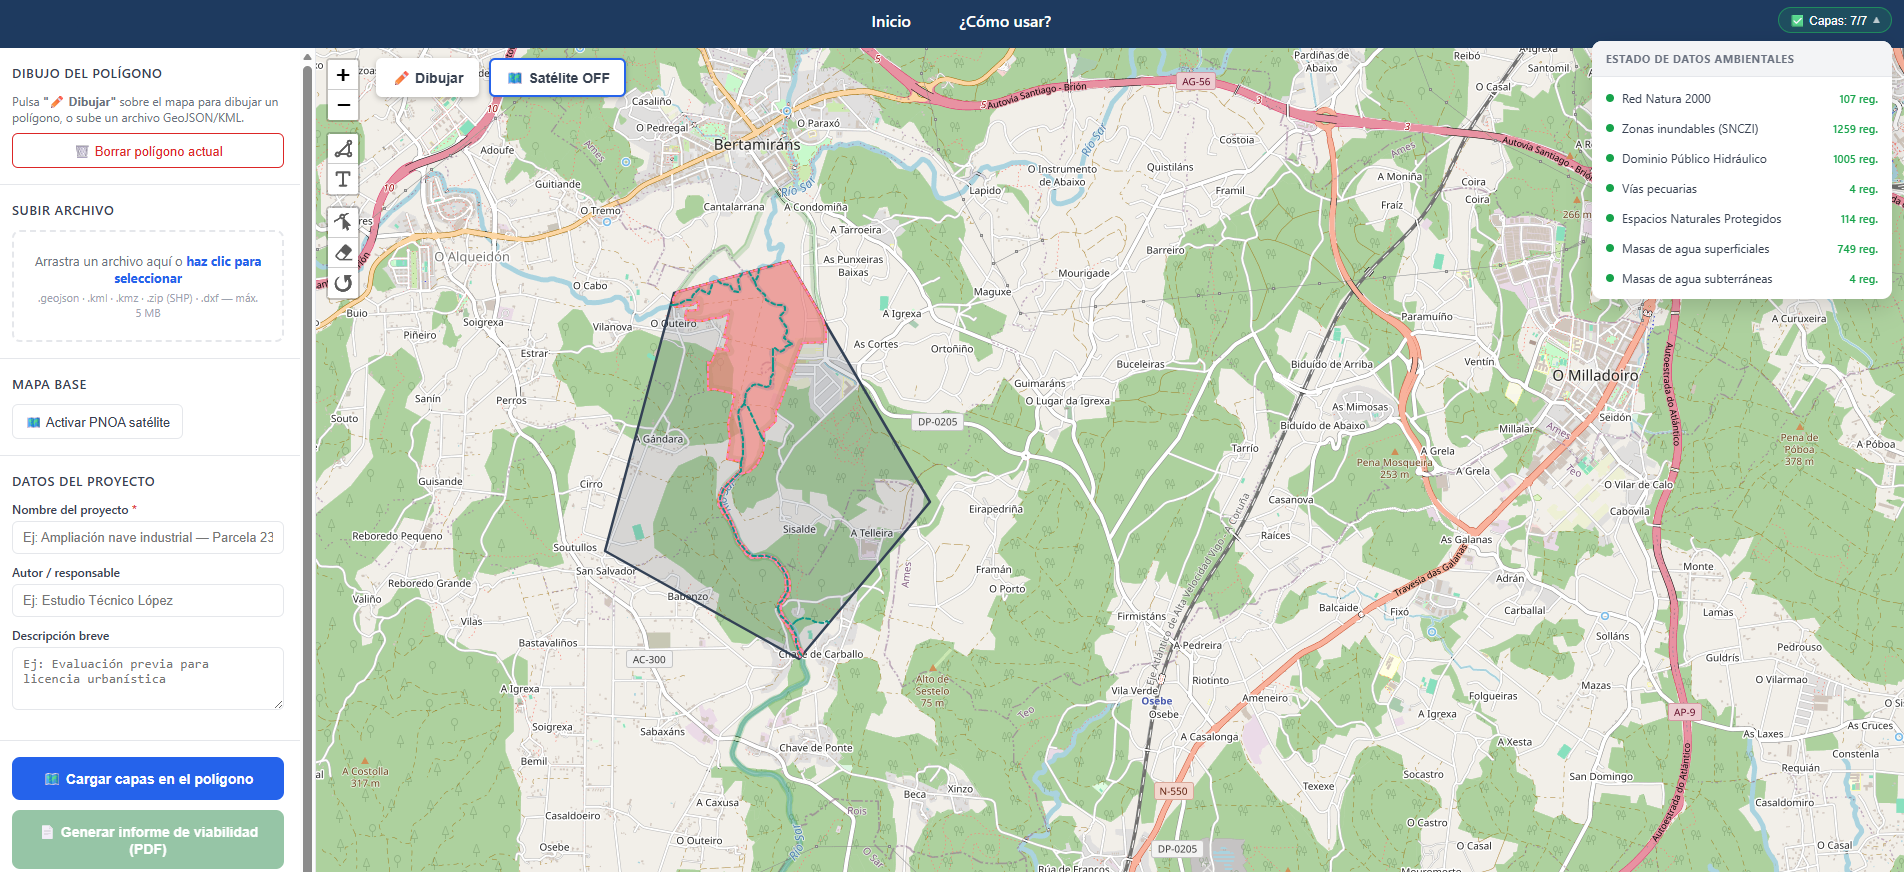Screen dimensions: 1904x872
Task: Click the DIBUJO DEL POLÍGONO heading
Action: coord(87,74)
